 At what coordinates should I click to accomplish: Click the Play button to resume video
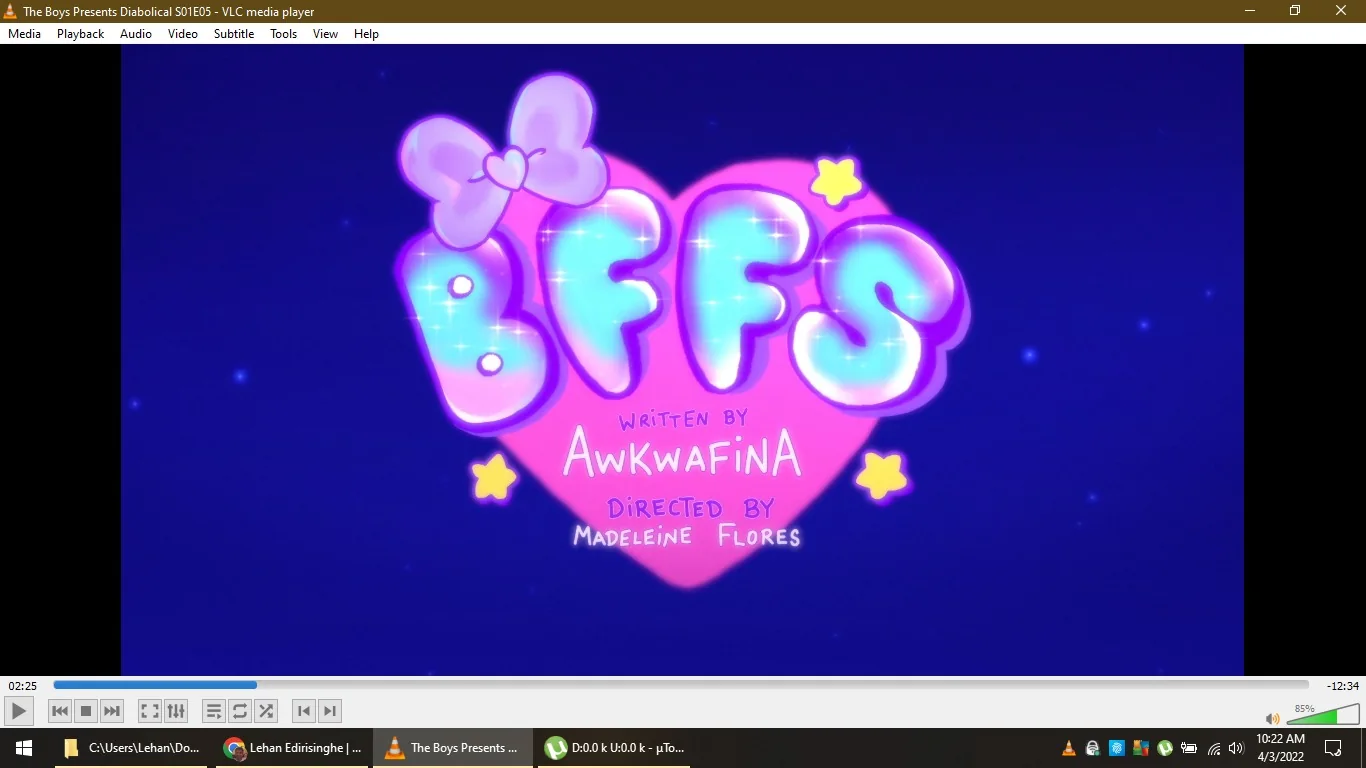(x=18, y=711)
